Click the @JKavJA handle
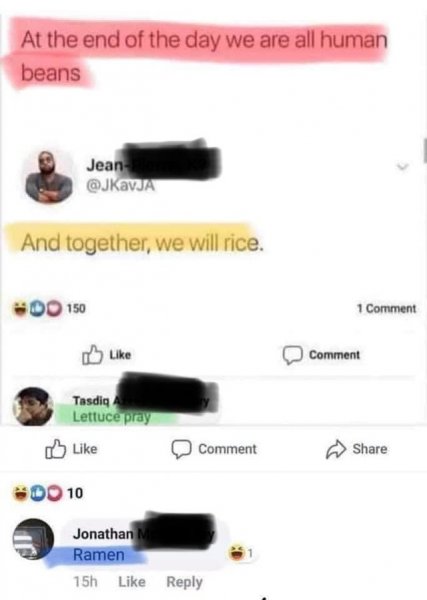The image size is (427, 600). click(x=121, y=186)
